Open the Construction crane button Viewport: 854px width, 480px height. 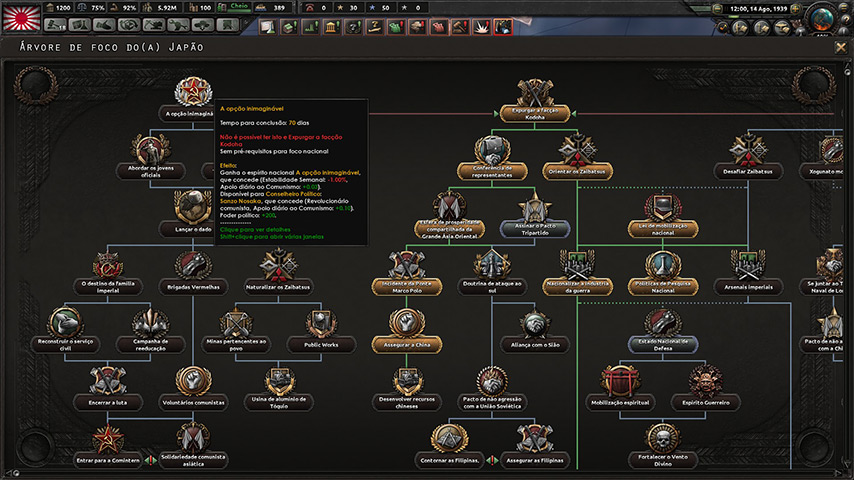point(154,25)
